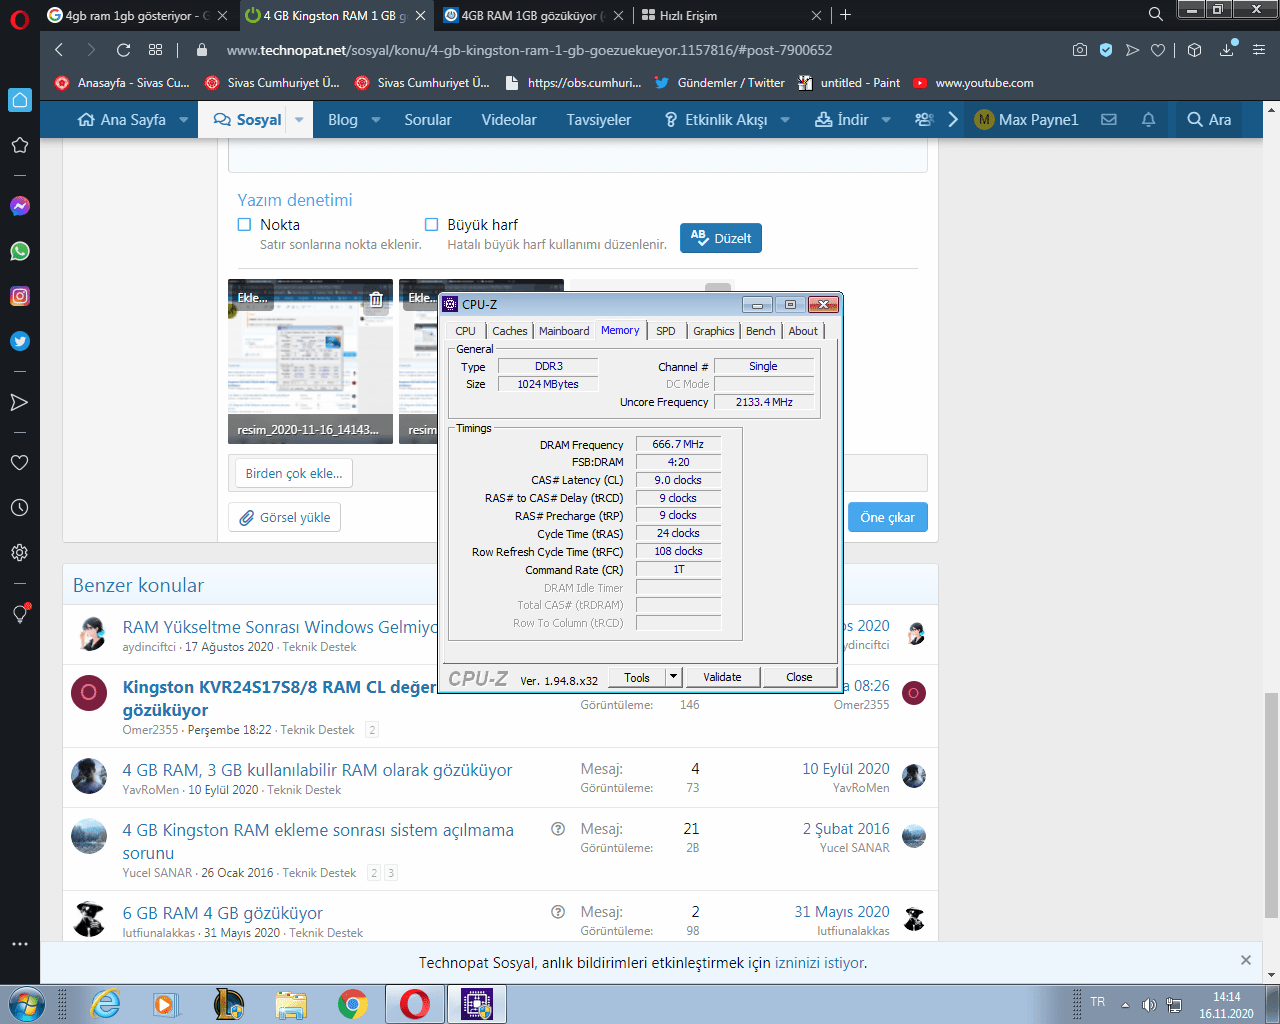Open CPU-Z from the Windows taskbar
This screenshot has height=1024, width=1280.
(477, 1004)
